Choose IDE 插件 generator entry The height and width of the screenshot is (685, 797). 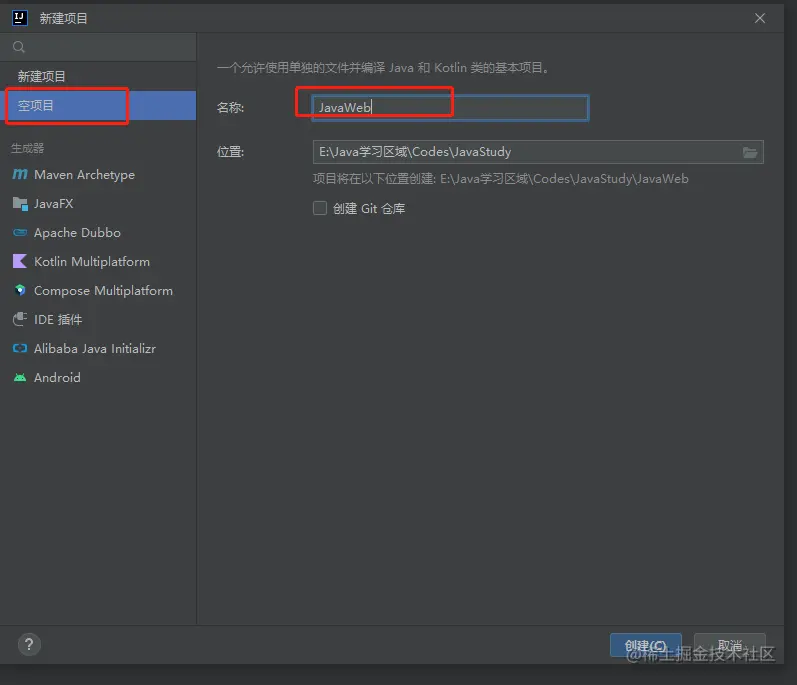98,319
